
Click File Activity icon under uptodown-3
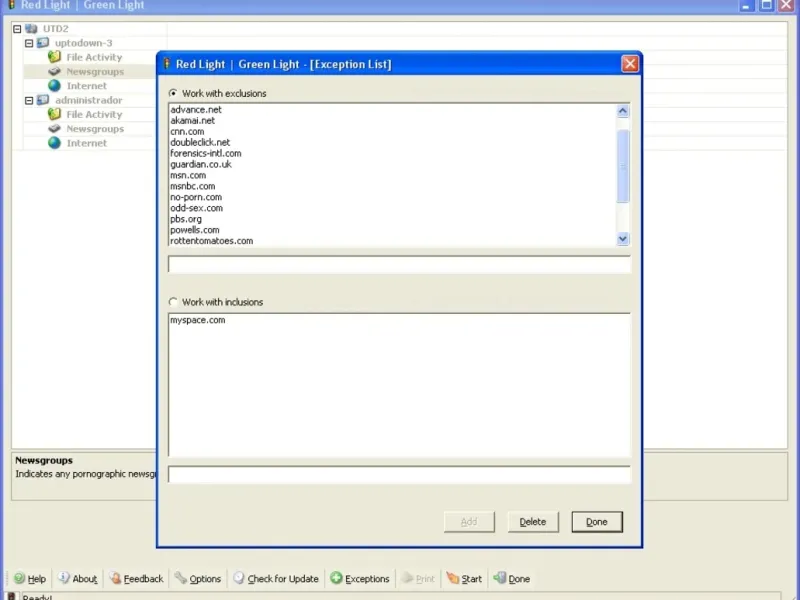(x=54, y=57)
